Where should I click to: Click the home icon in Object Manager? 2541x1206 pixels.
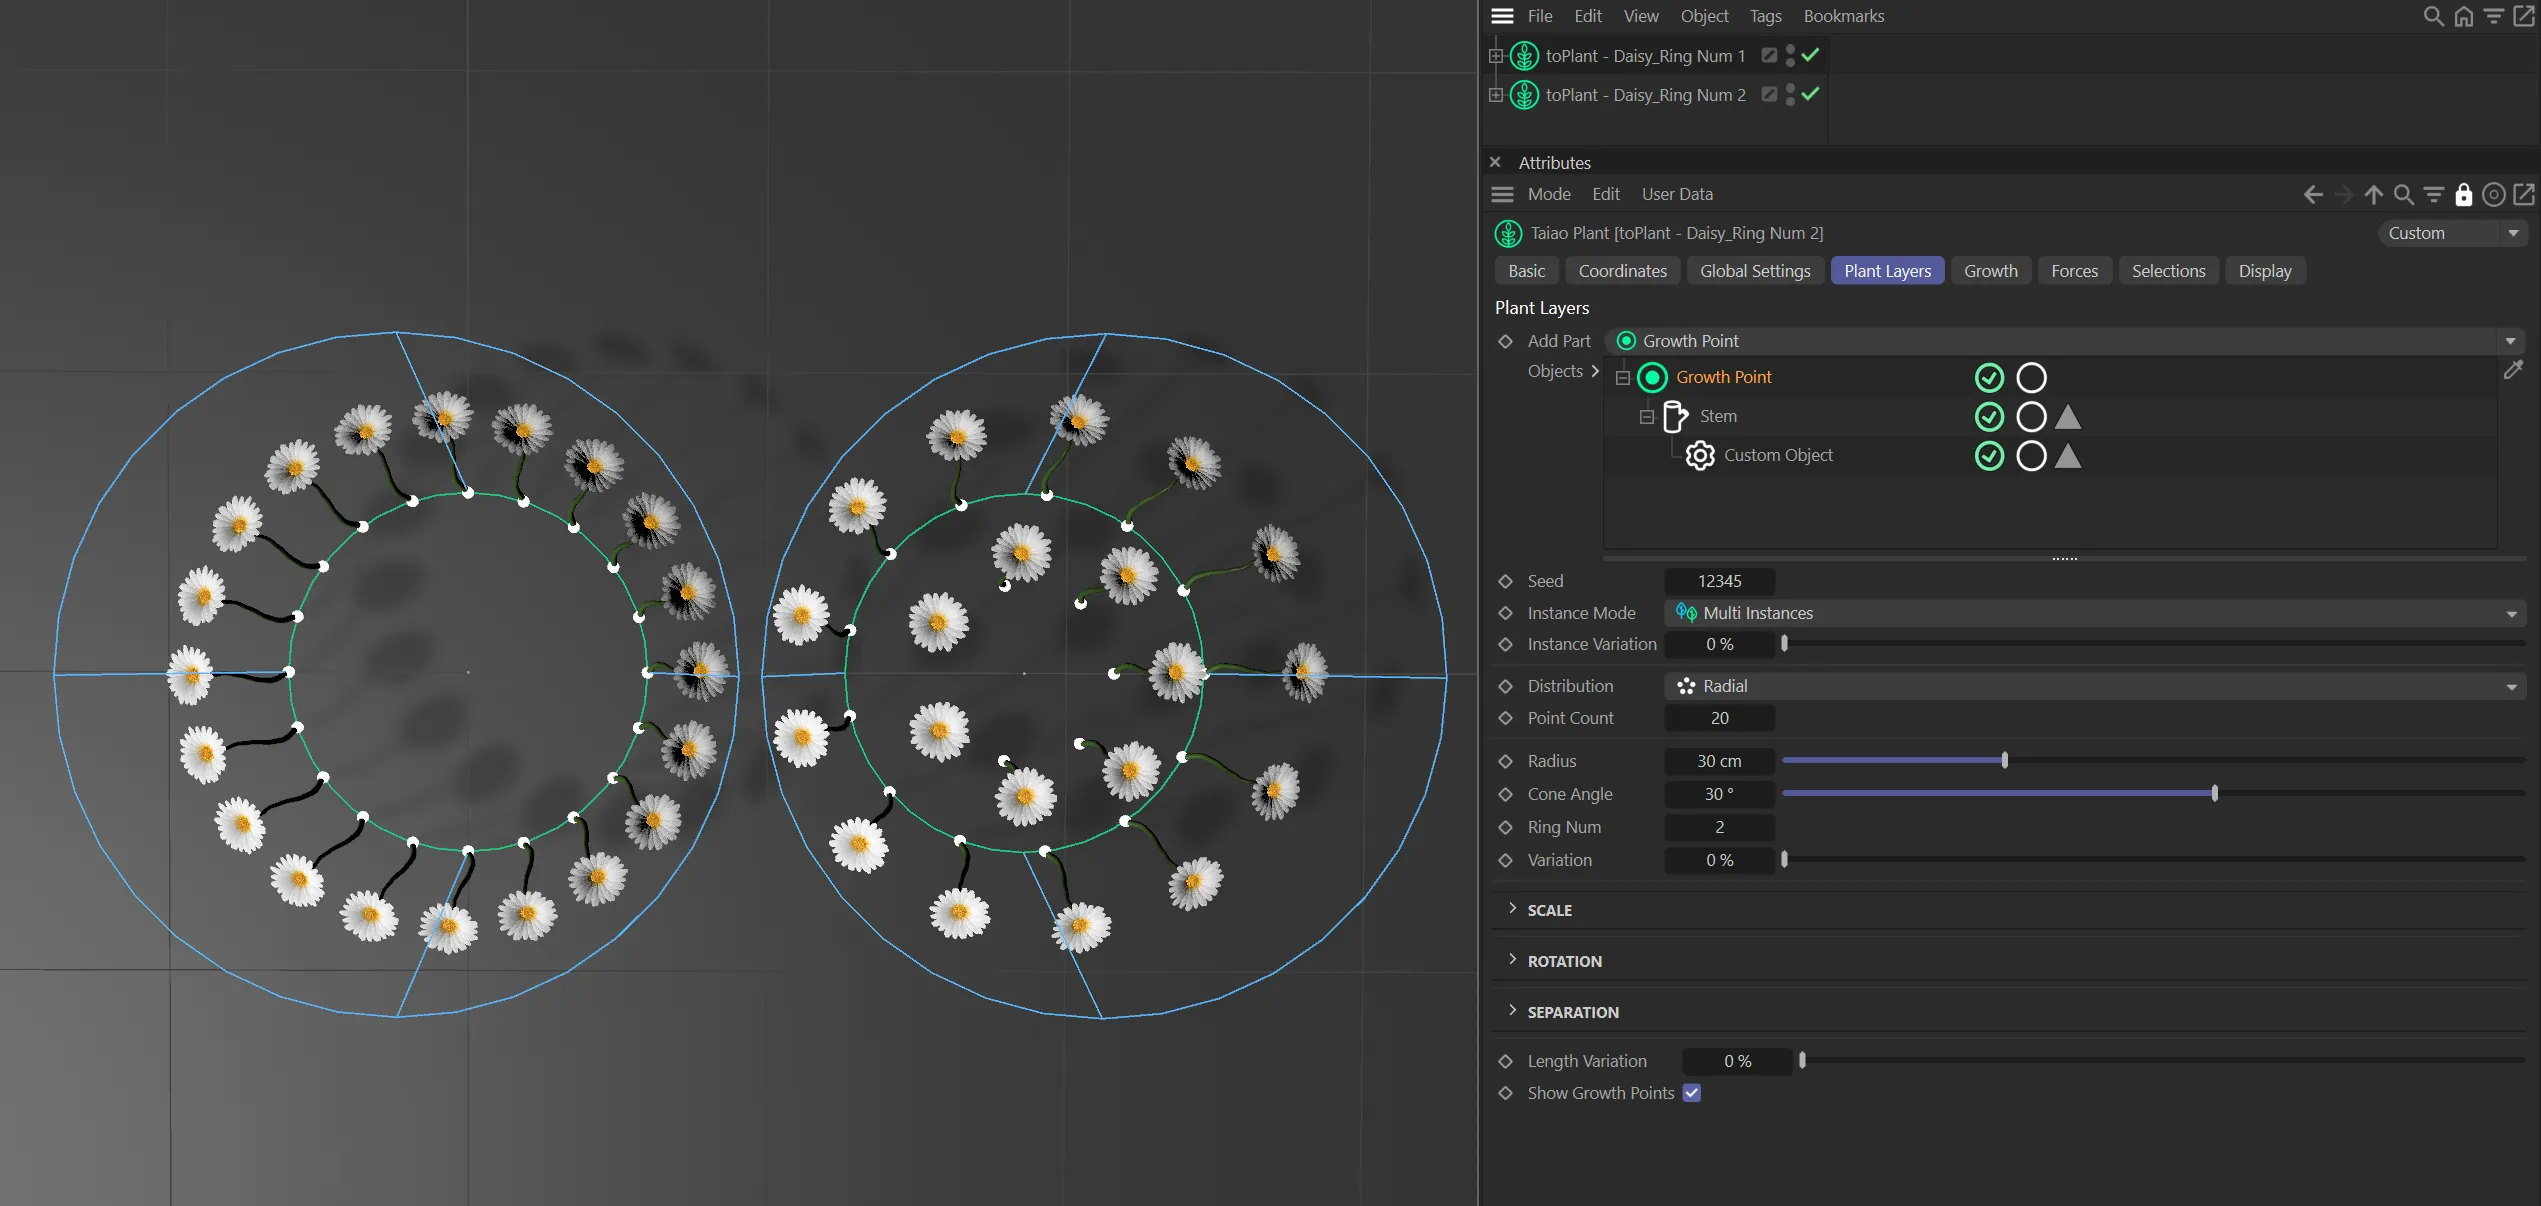(2464, 16)
